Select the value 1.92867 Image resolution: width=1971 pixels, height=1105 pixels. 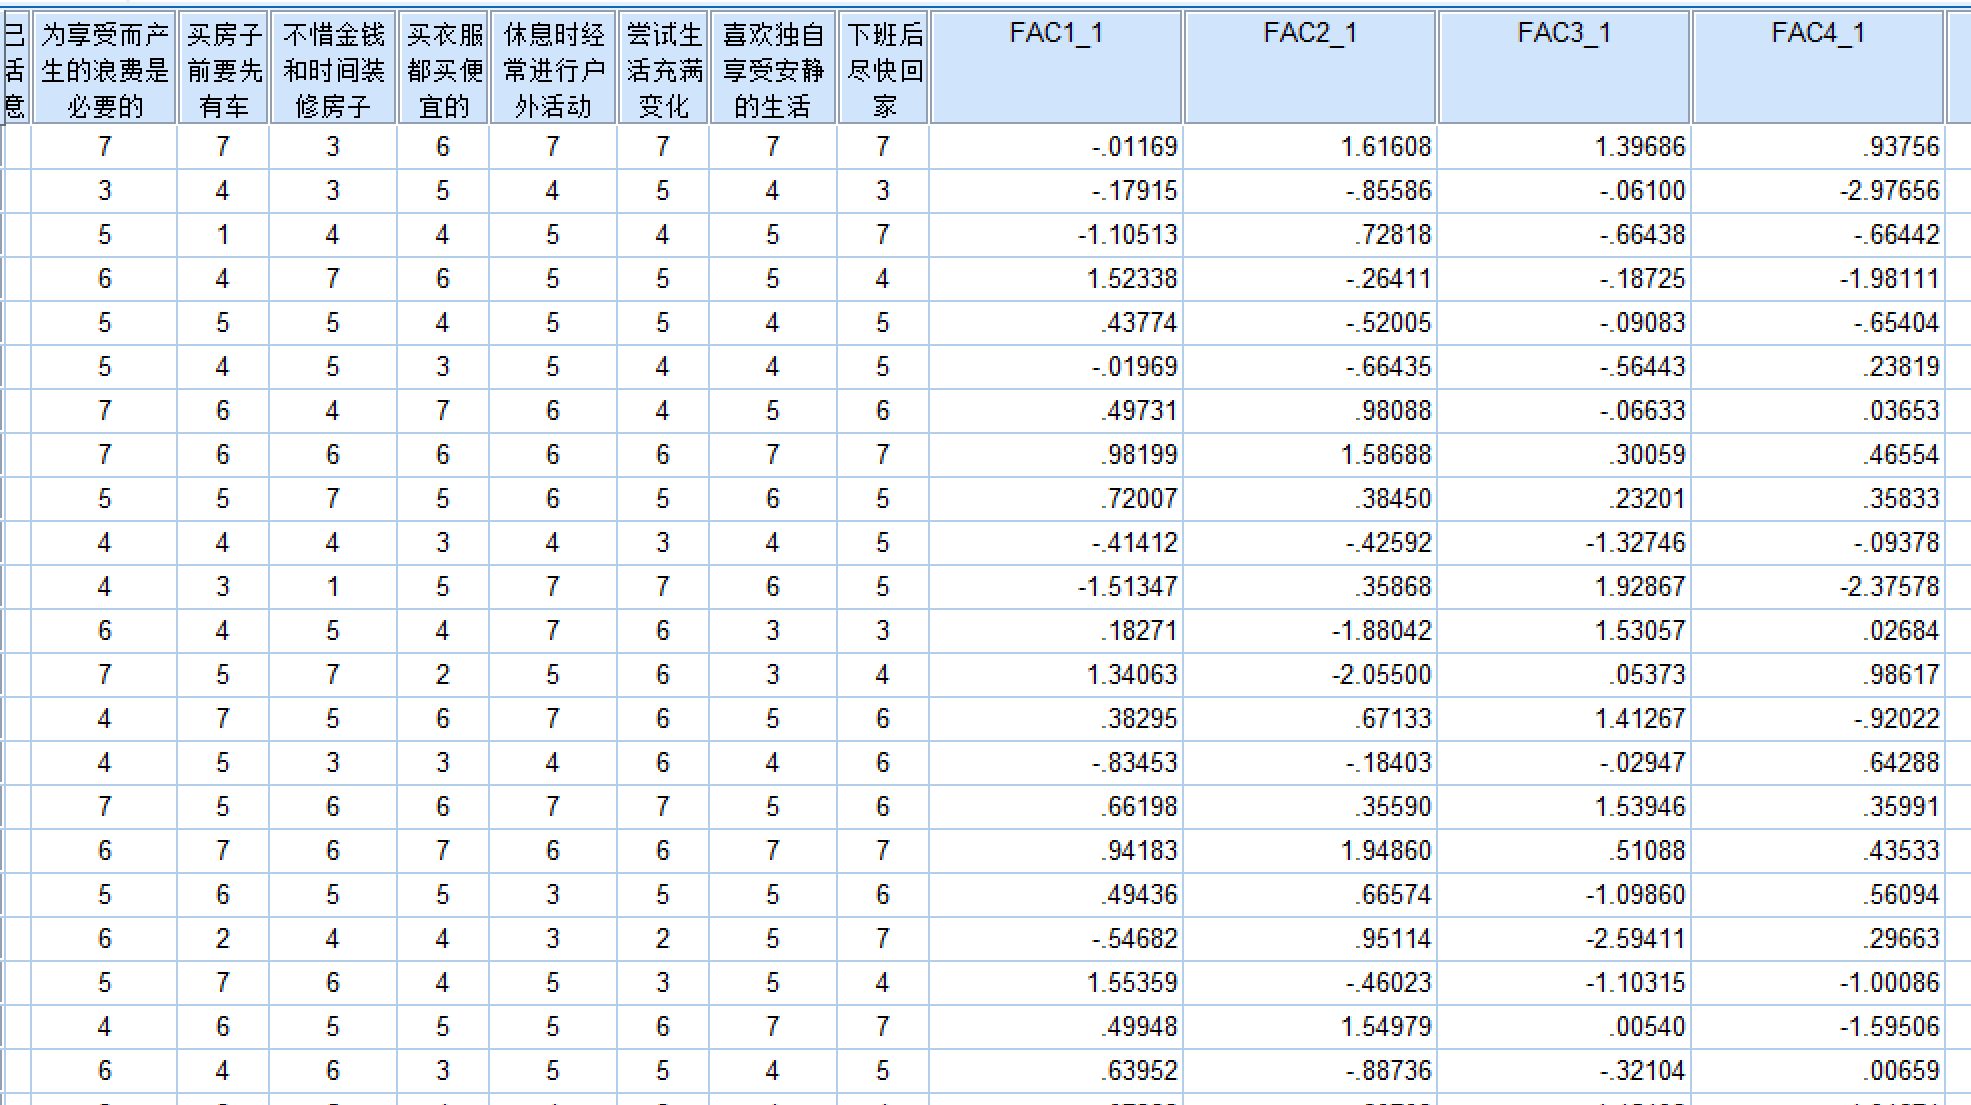point(1564,587)
